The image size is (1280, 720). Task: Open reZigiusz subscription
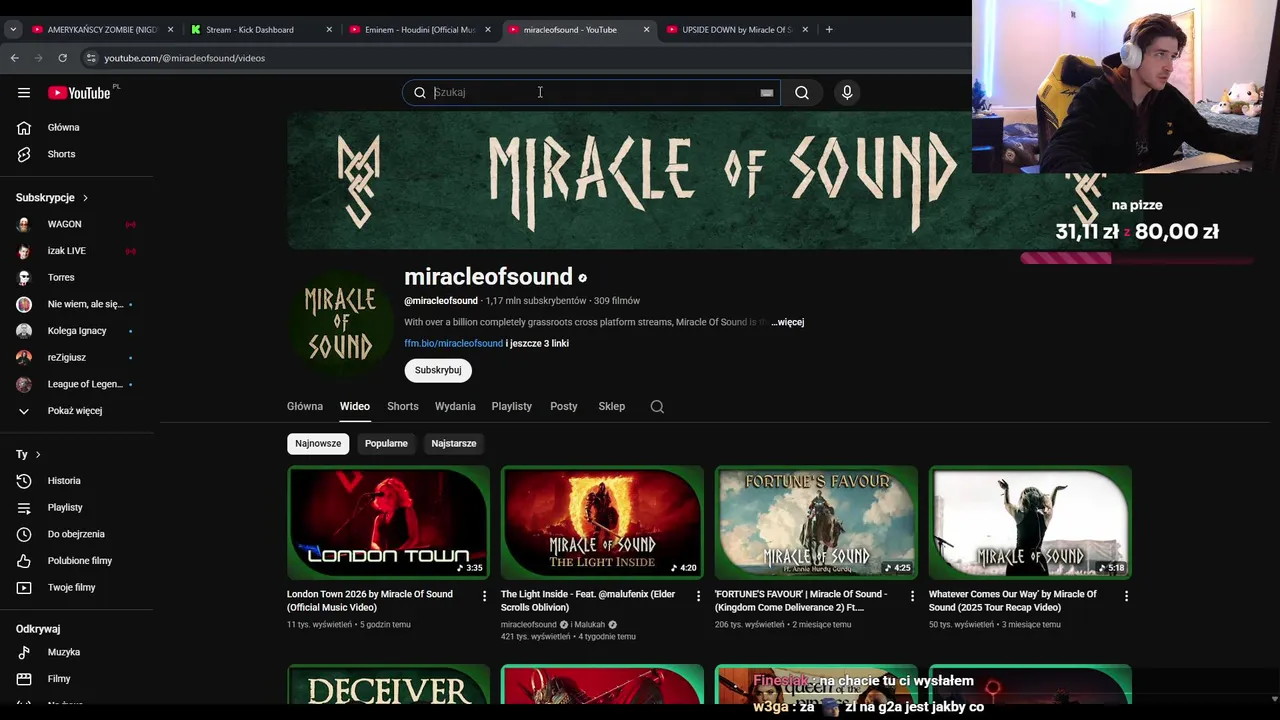pyautogui.click(x=77, y=357)
